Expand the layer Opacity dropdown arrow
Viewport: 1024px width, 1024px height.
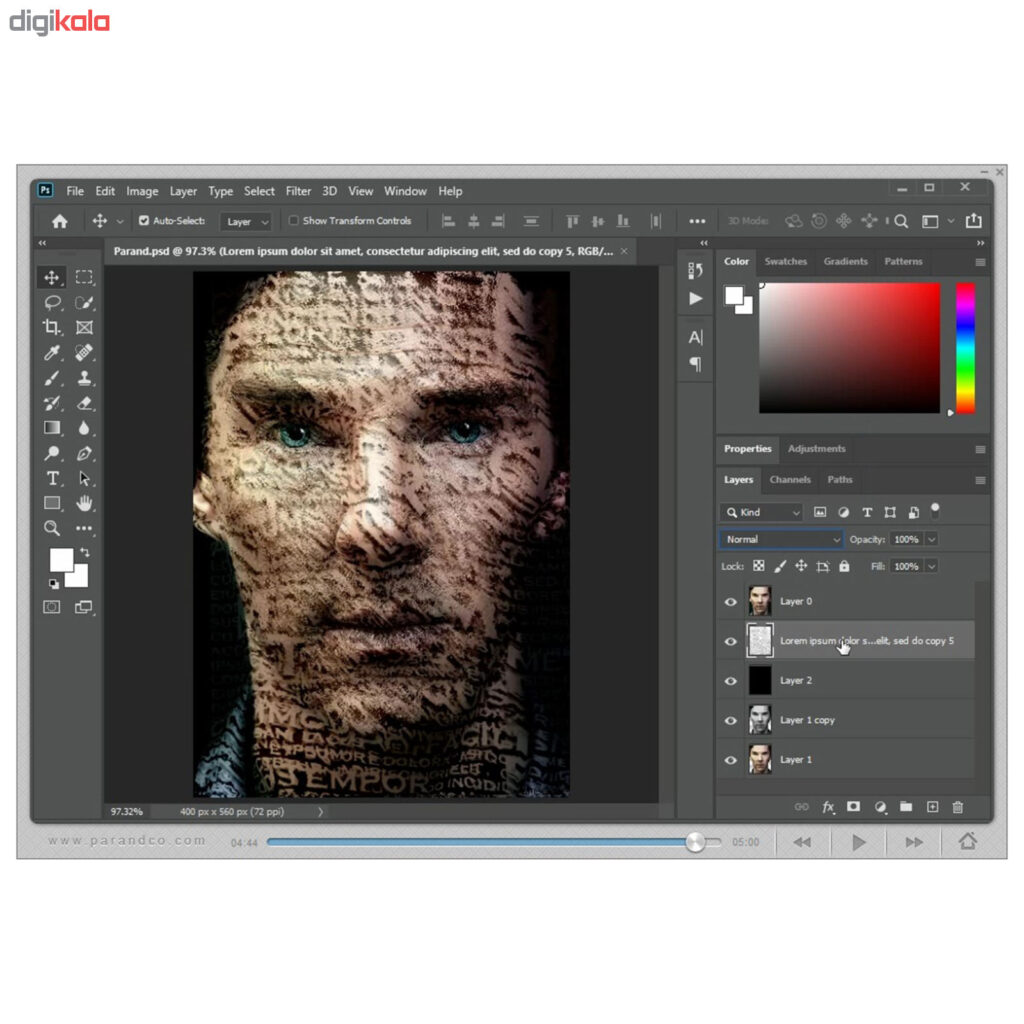point(932,539)
